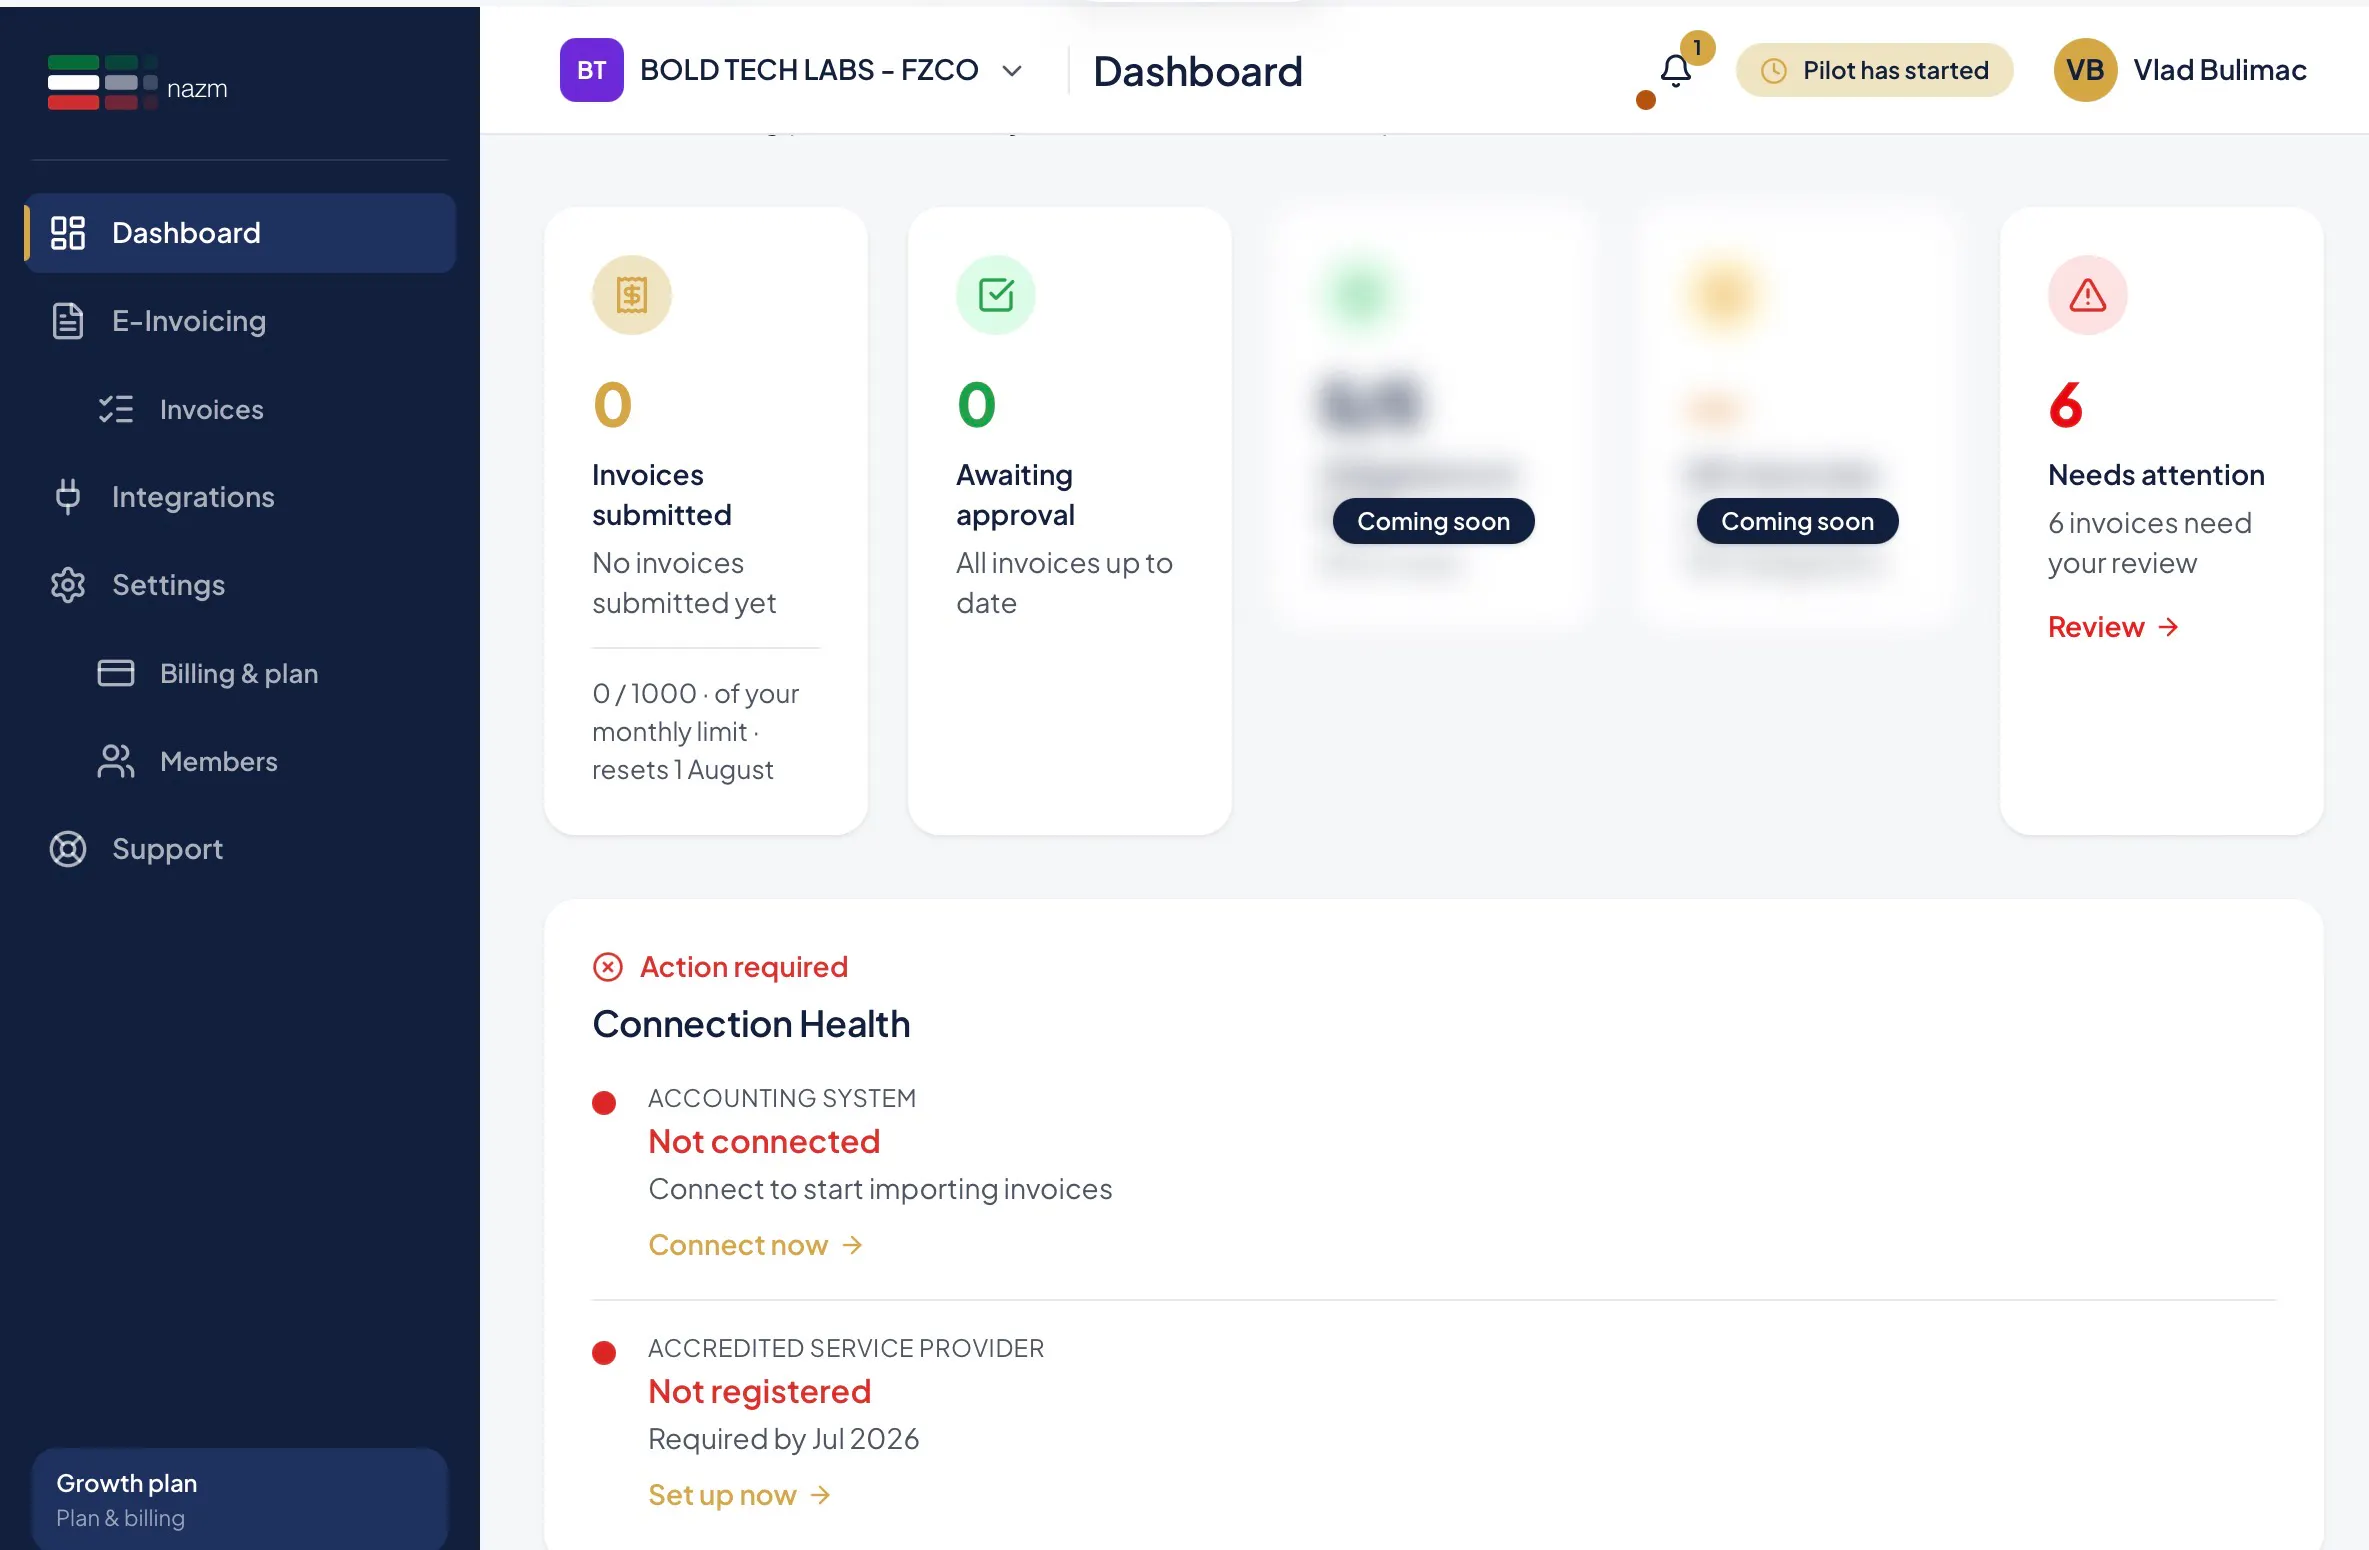2369x1550 pixels.
Task: Click the BT company avatar
Action: [592, 70]
